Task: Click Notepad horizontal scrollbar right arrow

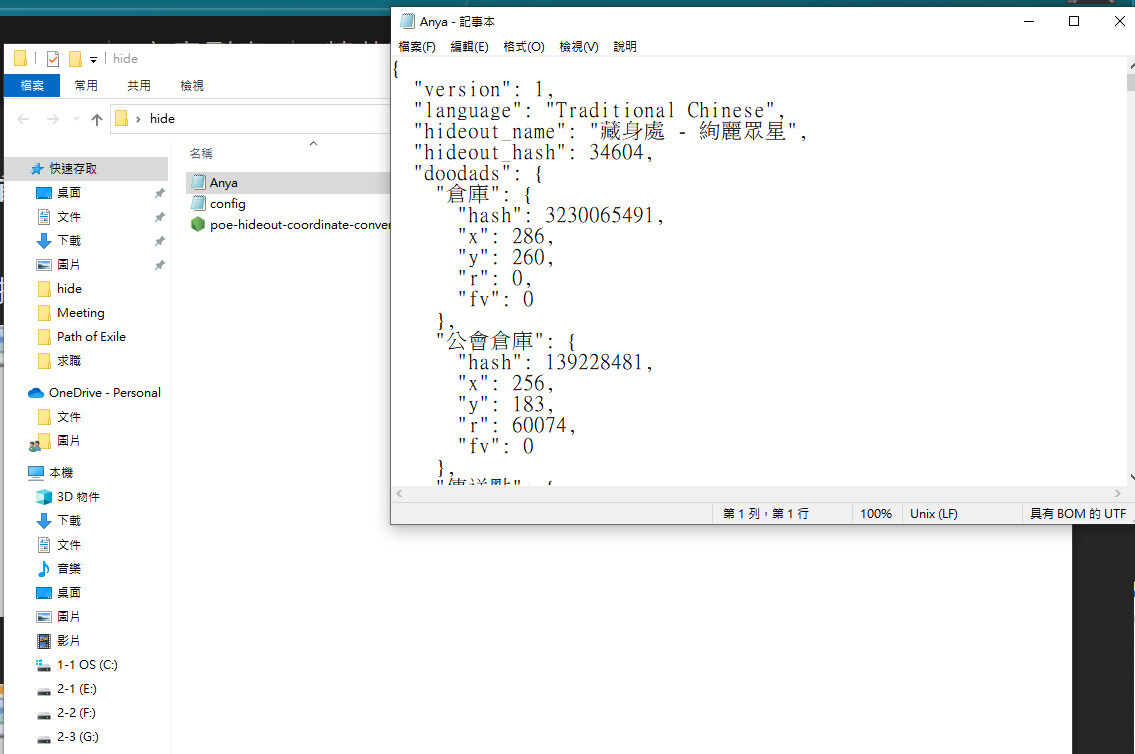Action: [x=1118, y=494]
